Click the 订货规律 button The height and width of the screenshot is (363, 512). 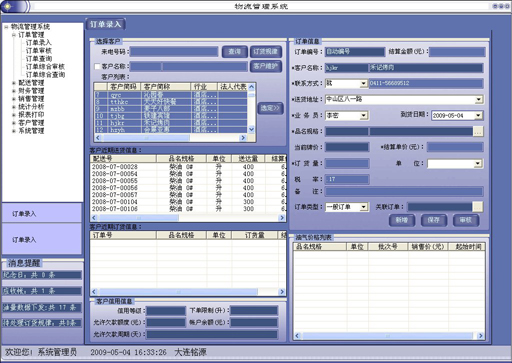[x=266, y=52]
